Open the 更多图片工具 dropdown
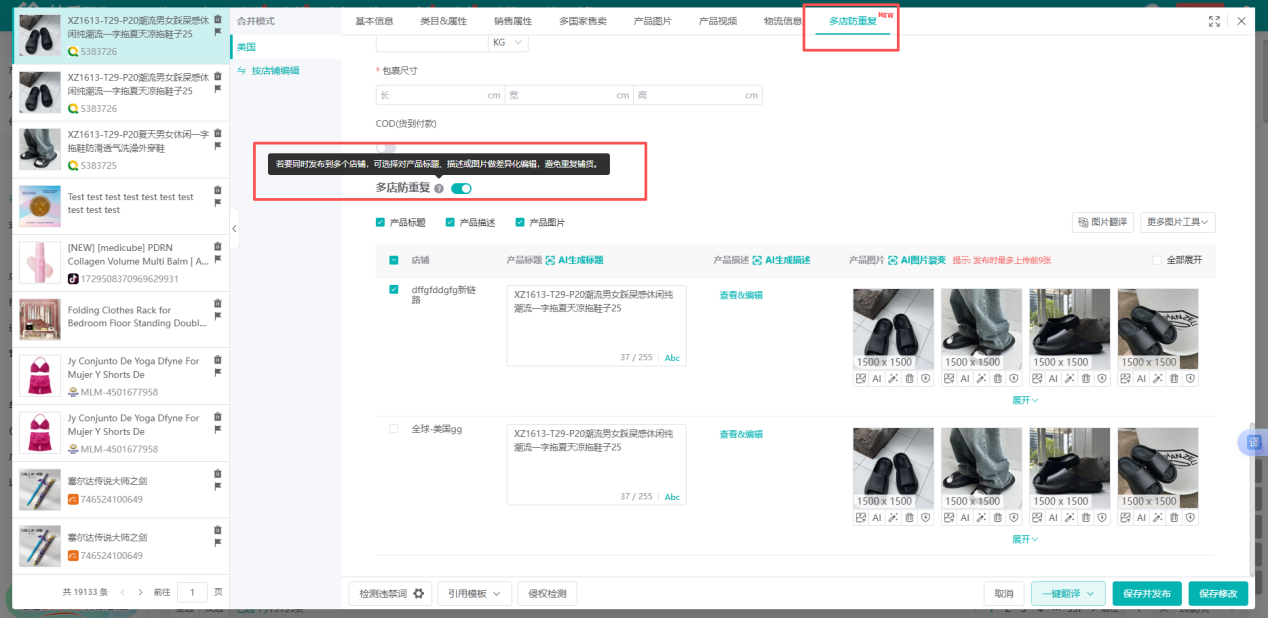Screen dimensions: 1268x618 [x=1178, y=222]
